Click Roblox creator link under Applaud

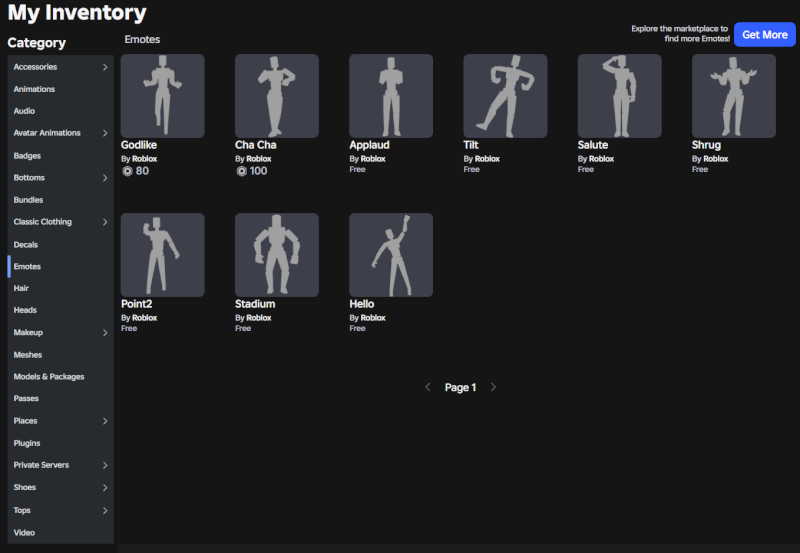(x=373, y=159)
